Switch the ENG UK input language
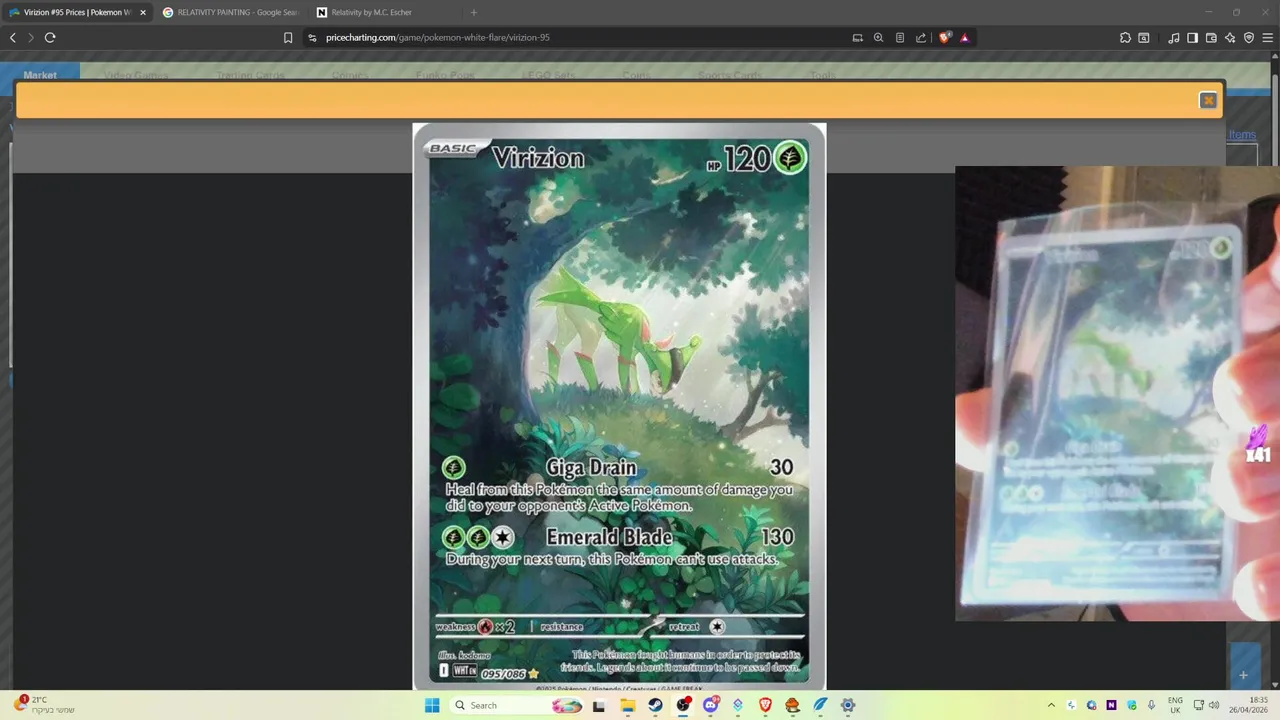The width and height of the screenshot is (1280, 720). pyautogui.click(x=1175, y=705)
